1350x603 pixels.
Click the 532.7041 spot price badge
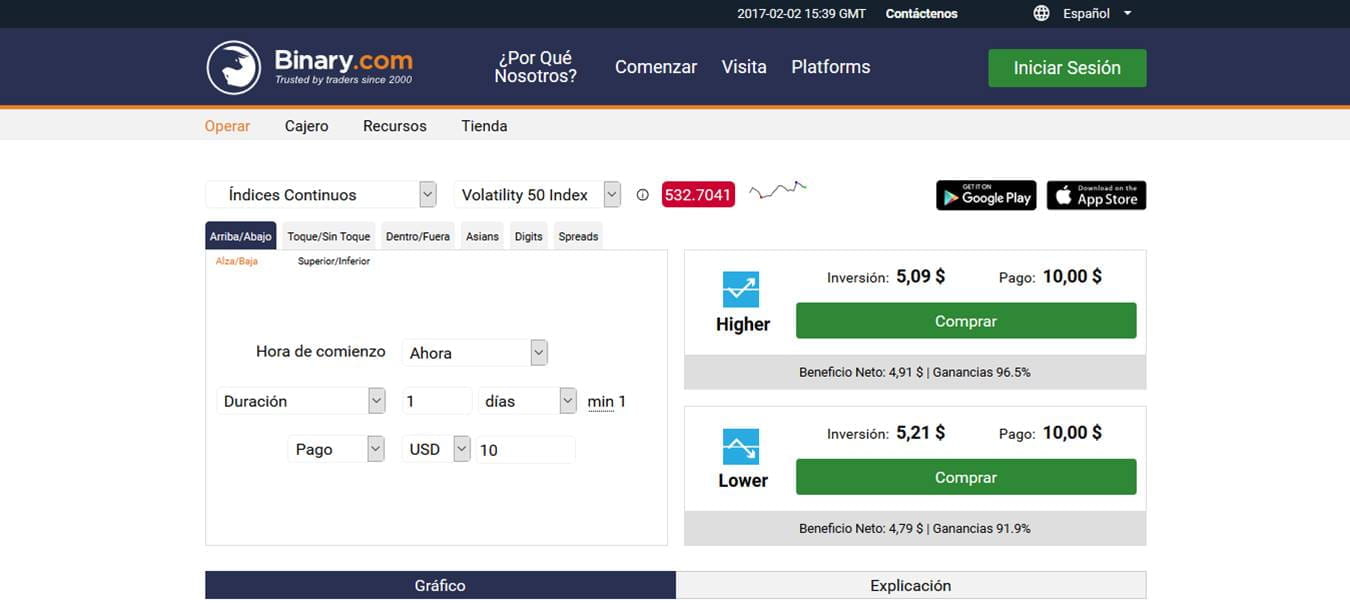(698, 194)
